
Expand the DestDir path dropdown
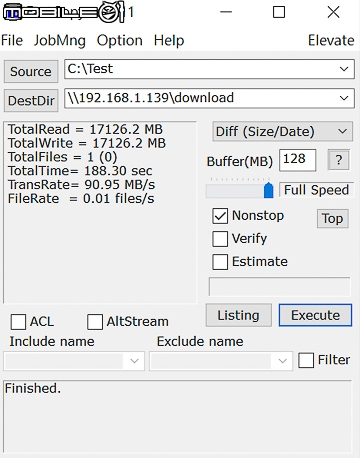(344, 98)
